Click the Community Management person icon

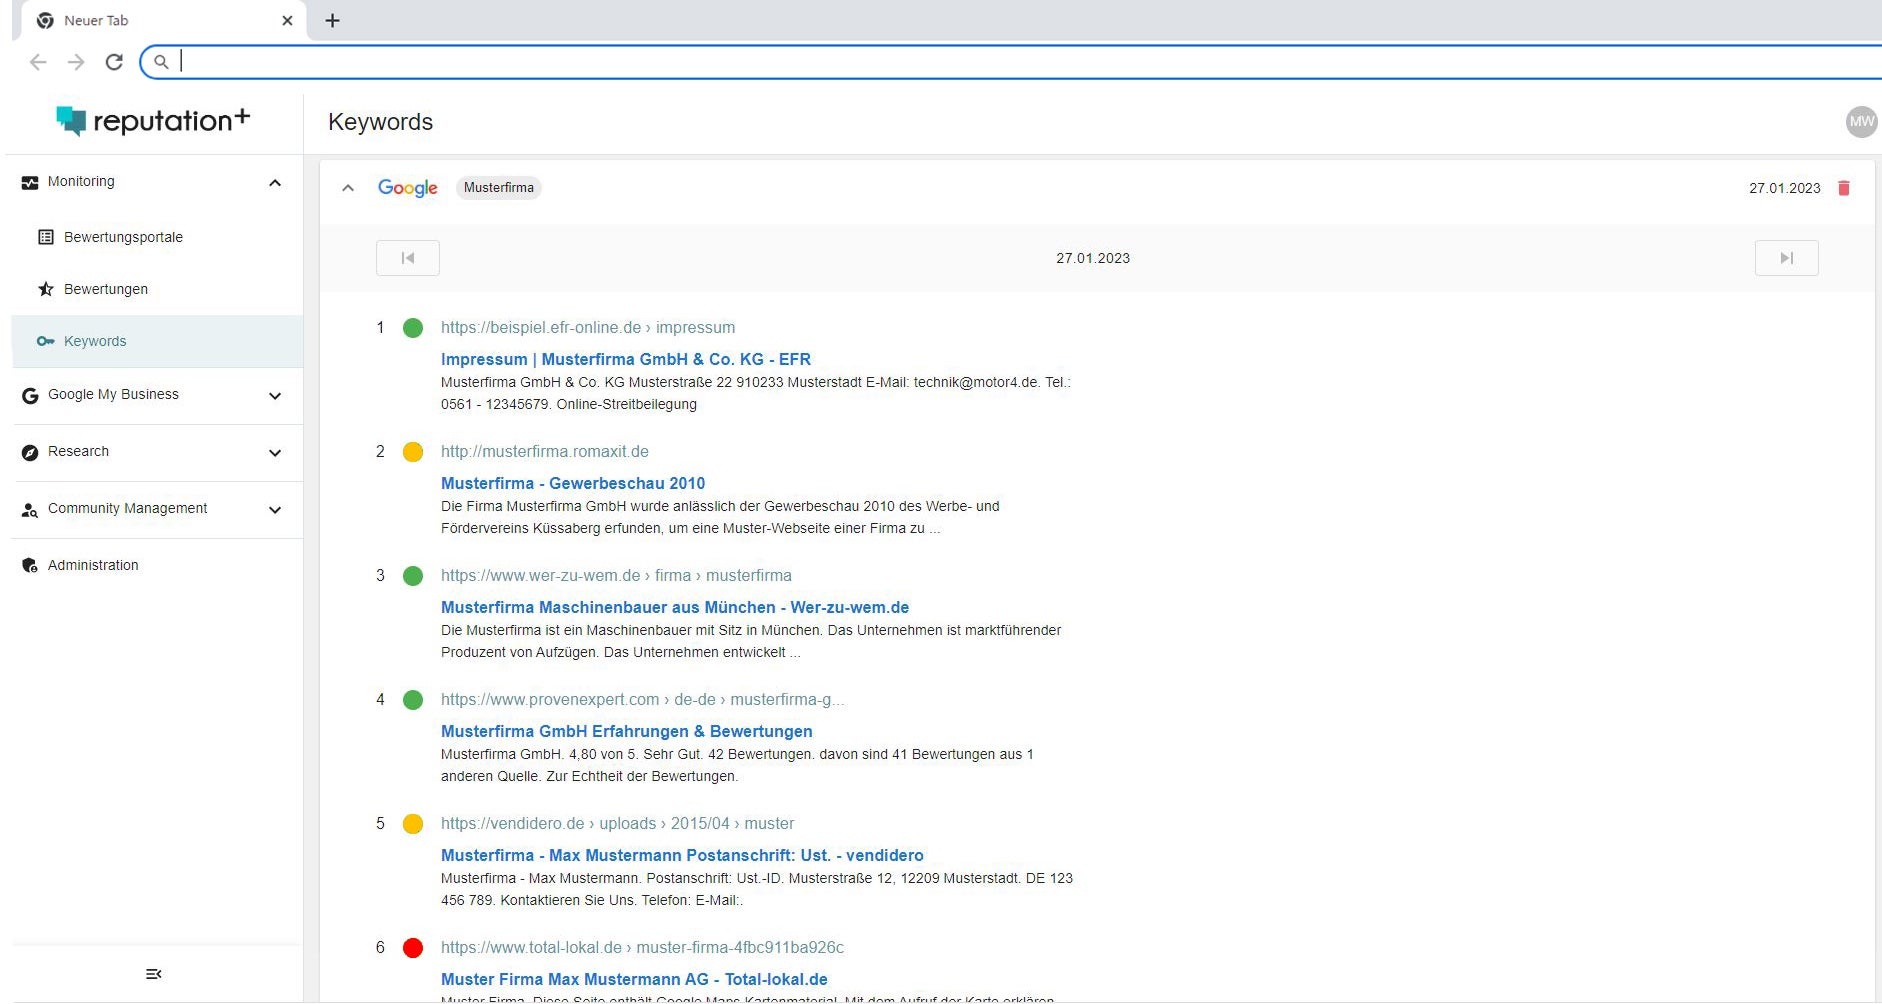30,510
